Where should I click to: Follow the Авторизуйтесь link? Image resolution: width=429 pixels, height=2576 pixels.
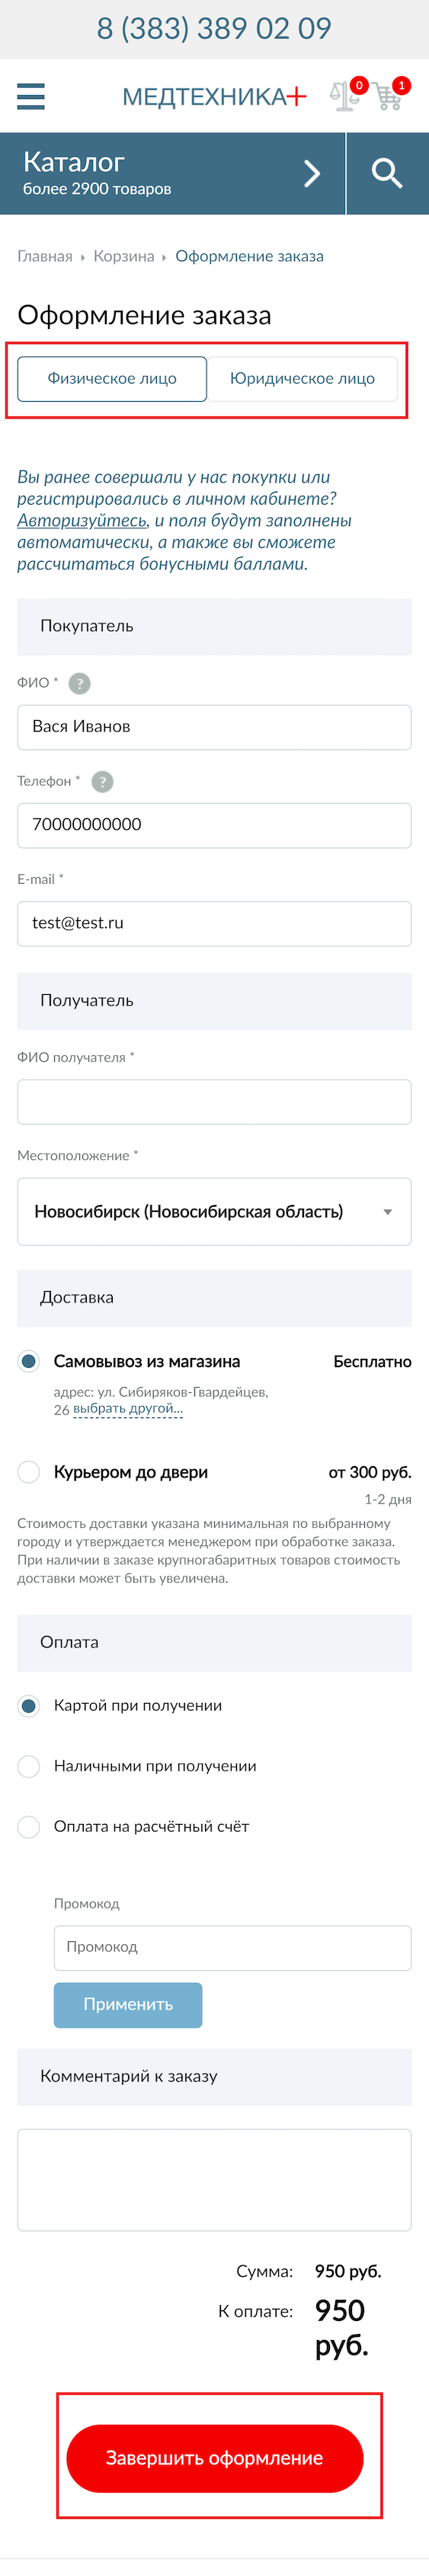[81, 520]
